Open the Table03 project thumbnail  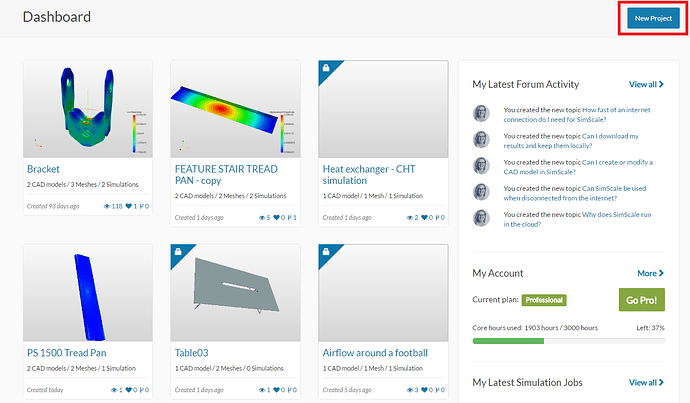[235, 293]
